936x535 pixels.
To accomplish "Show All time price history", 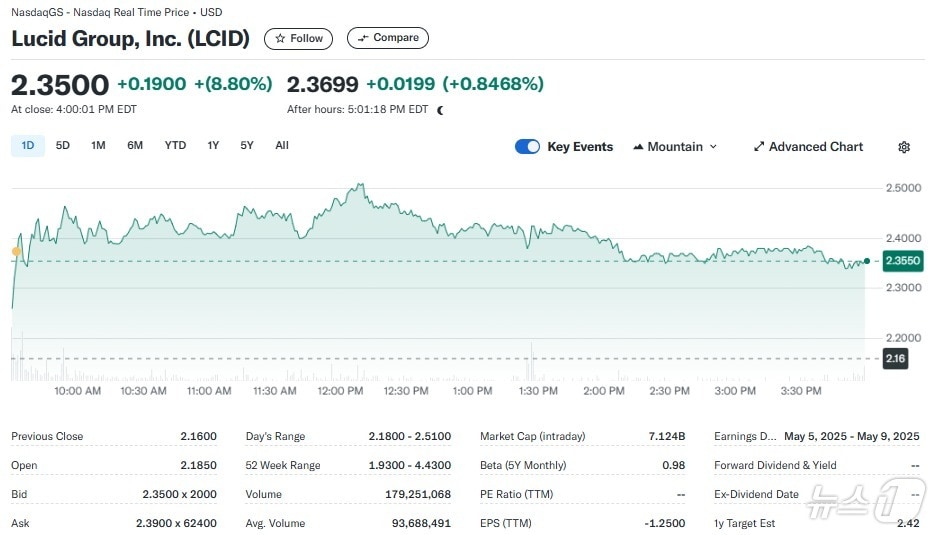I will click(x=282, y=146).
